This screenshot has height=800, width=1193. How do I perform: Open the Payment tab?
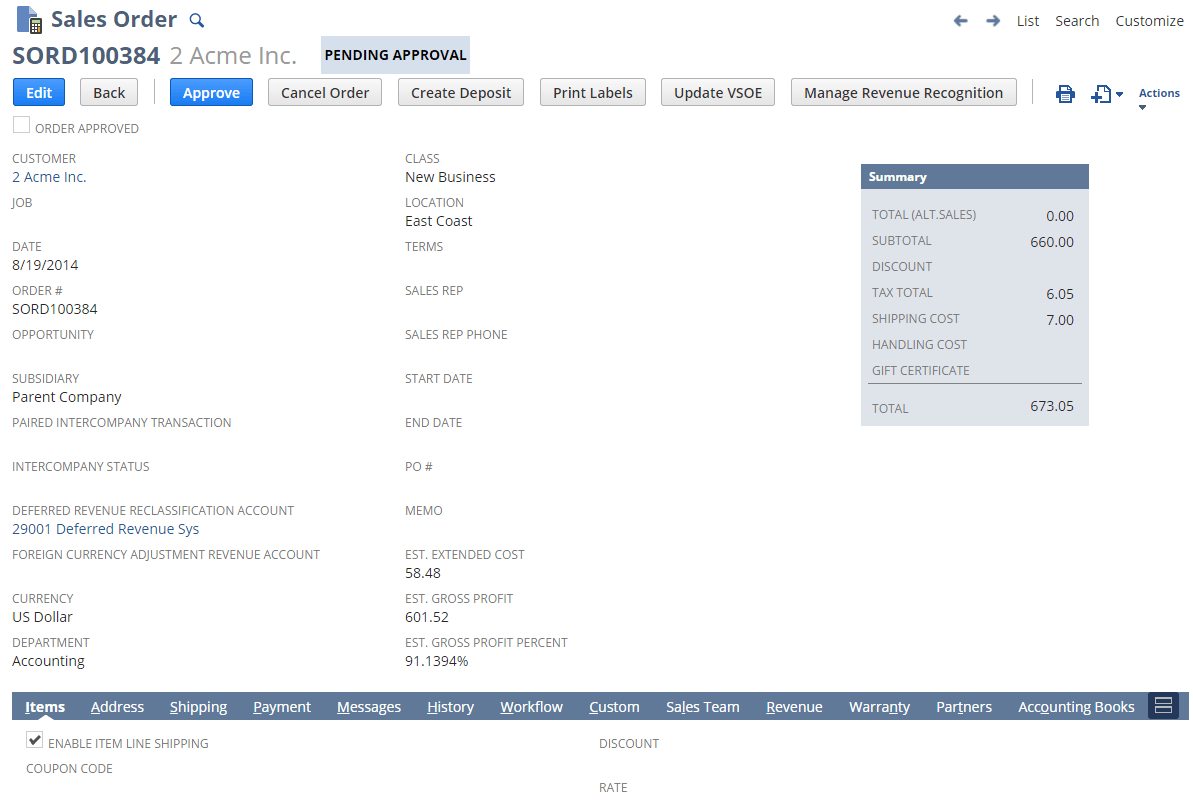point(282,706)
